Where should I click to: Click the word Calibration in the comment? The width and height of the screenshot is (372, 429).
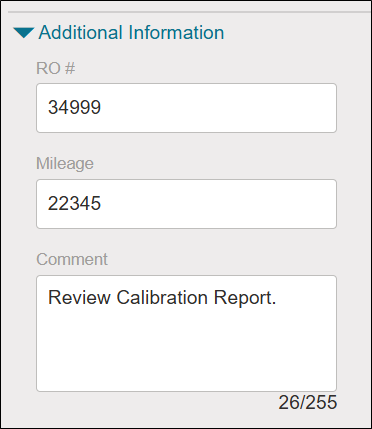click(162, 297)
